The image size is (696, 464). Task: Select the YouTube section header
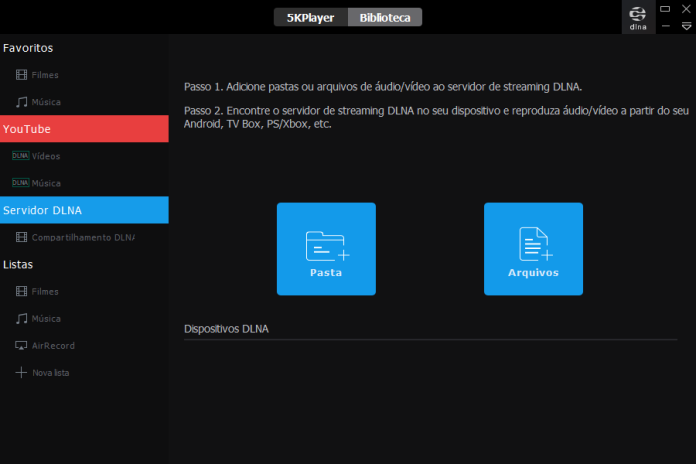click(x=84, y=129)
